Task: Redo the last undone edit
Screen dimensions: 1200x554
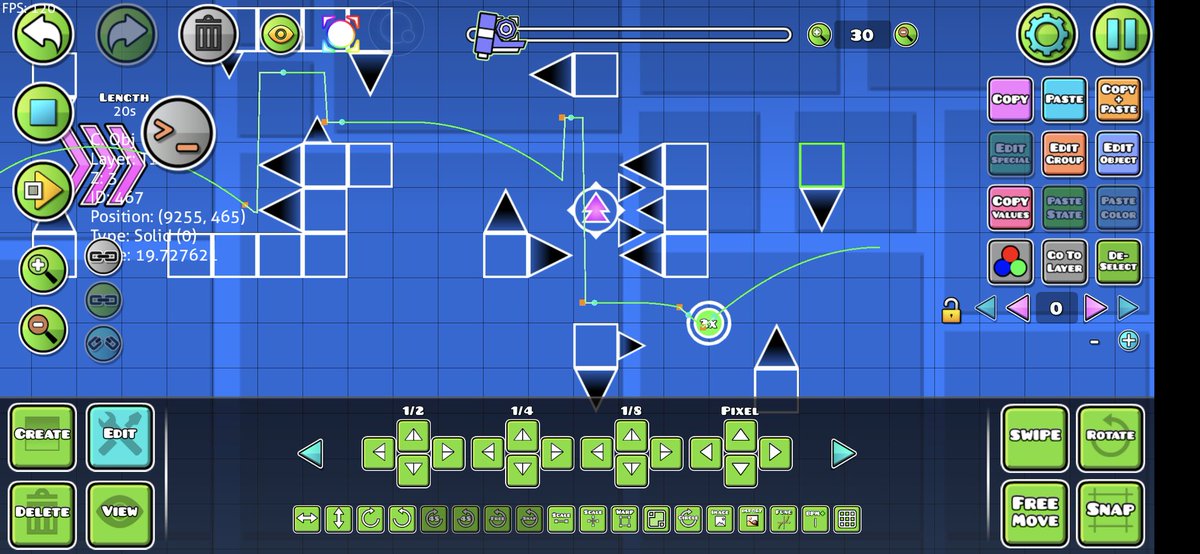Action: pos(126,33)
